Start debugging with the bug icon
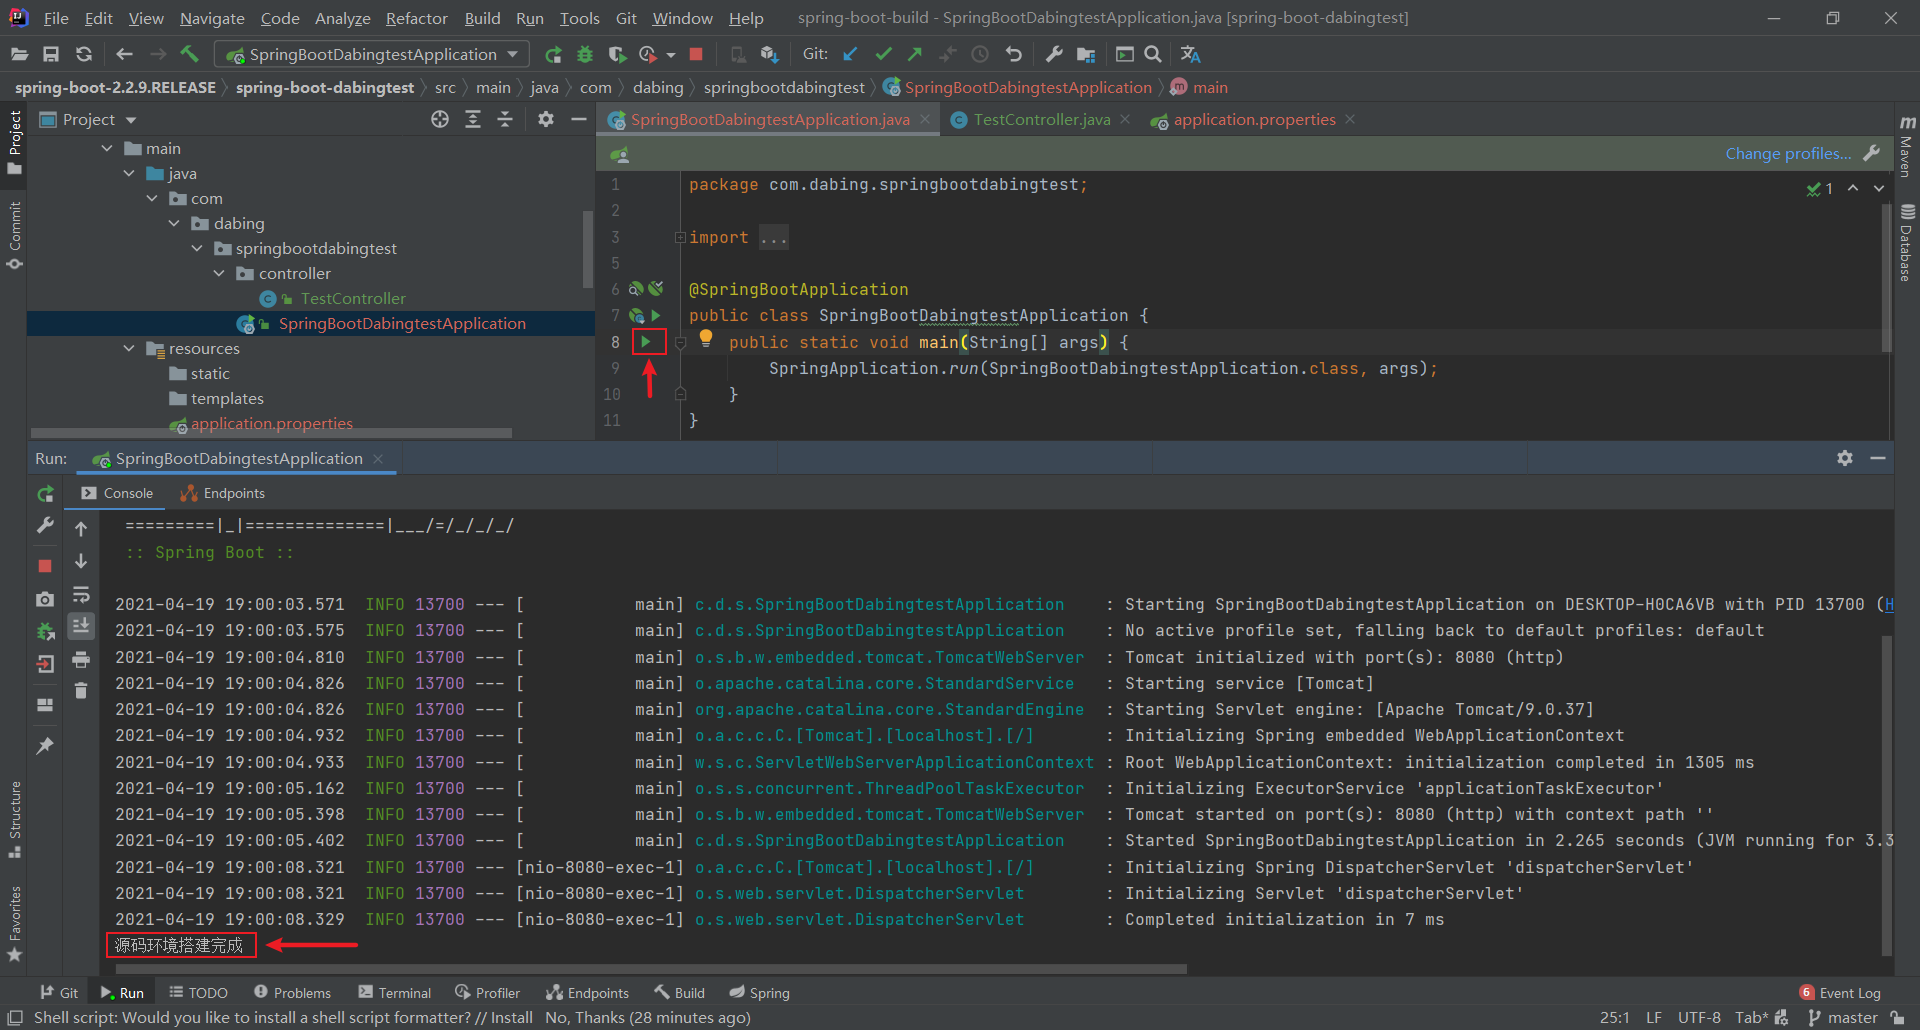This screenshot has height=1030, width=1920. (x=585, y=55)
